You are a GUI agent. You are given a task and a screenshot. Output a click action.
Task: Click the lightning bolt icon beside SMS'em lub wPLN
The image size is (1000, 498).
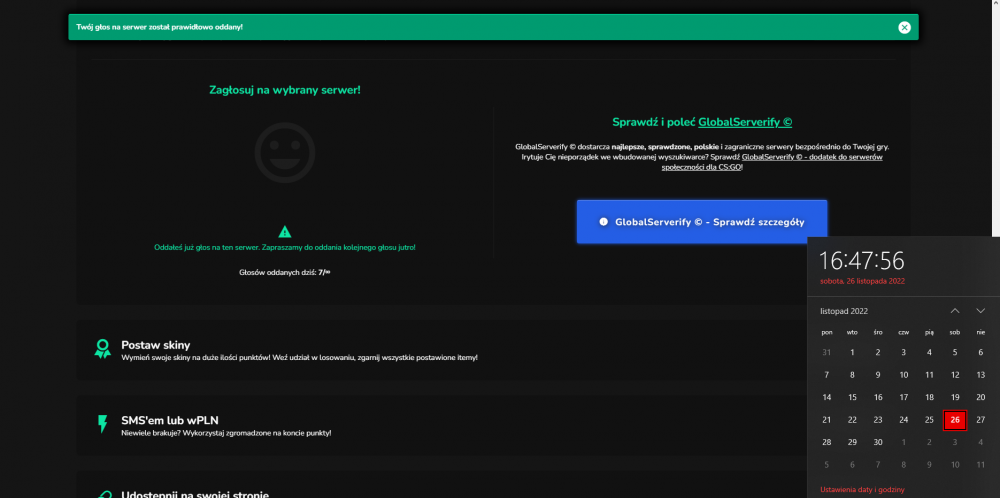coord(103,424)
